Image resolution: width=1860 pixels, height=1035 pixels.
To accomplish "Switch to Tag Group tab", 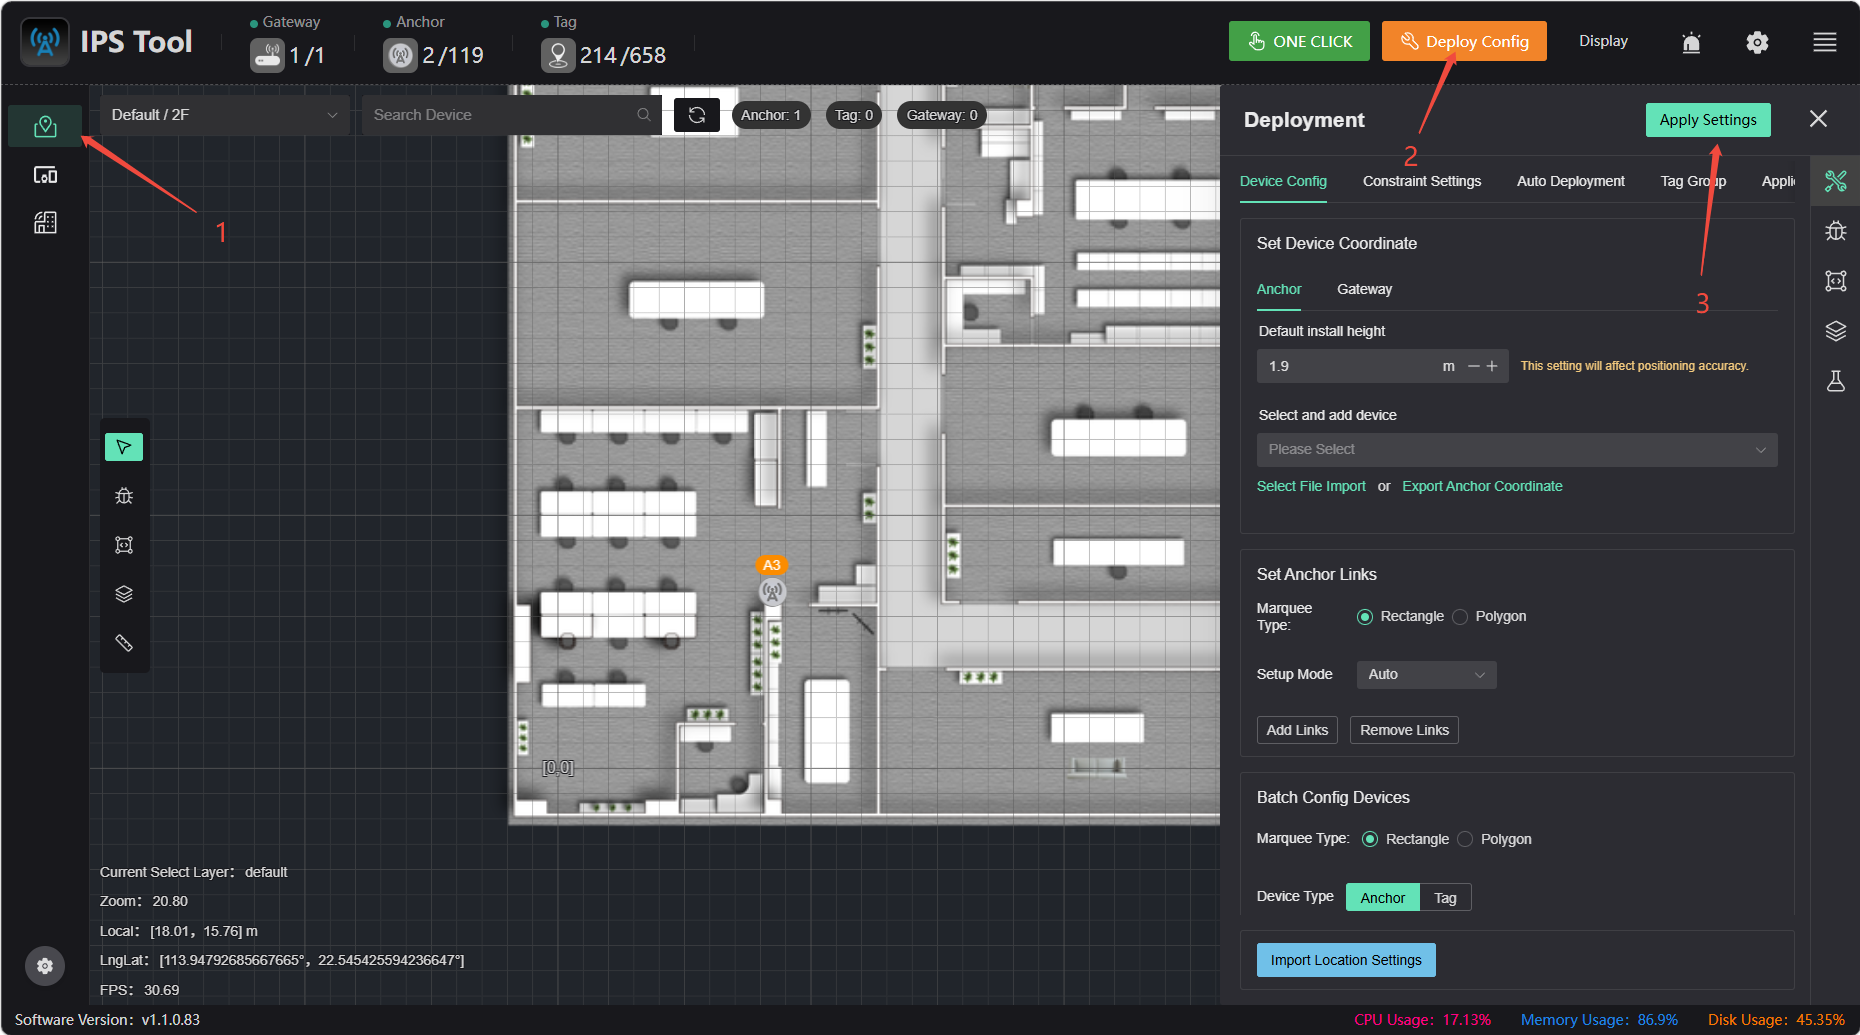I will pos(1693,181).
